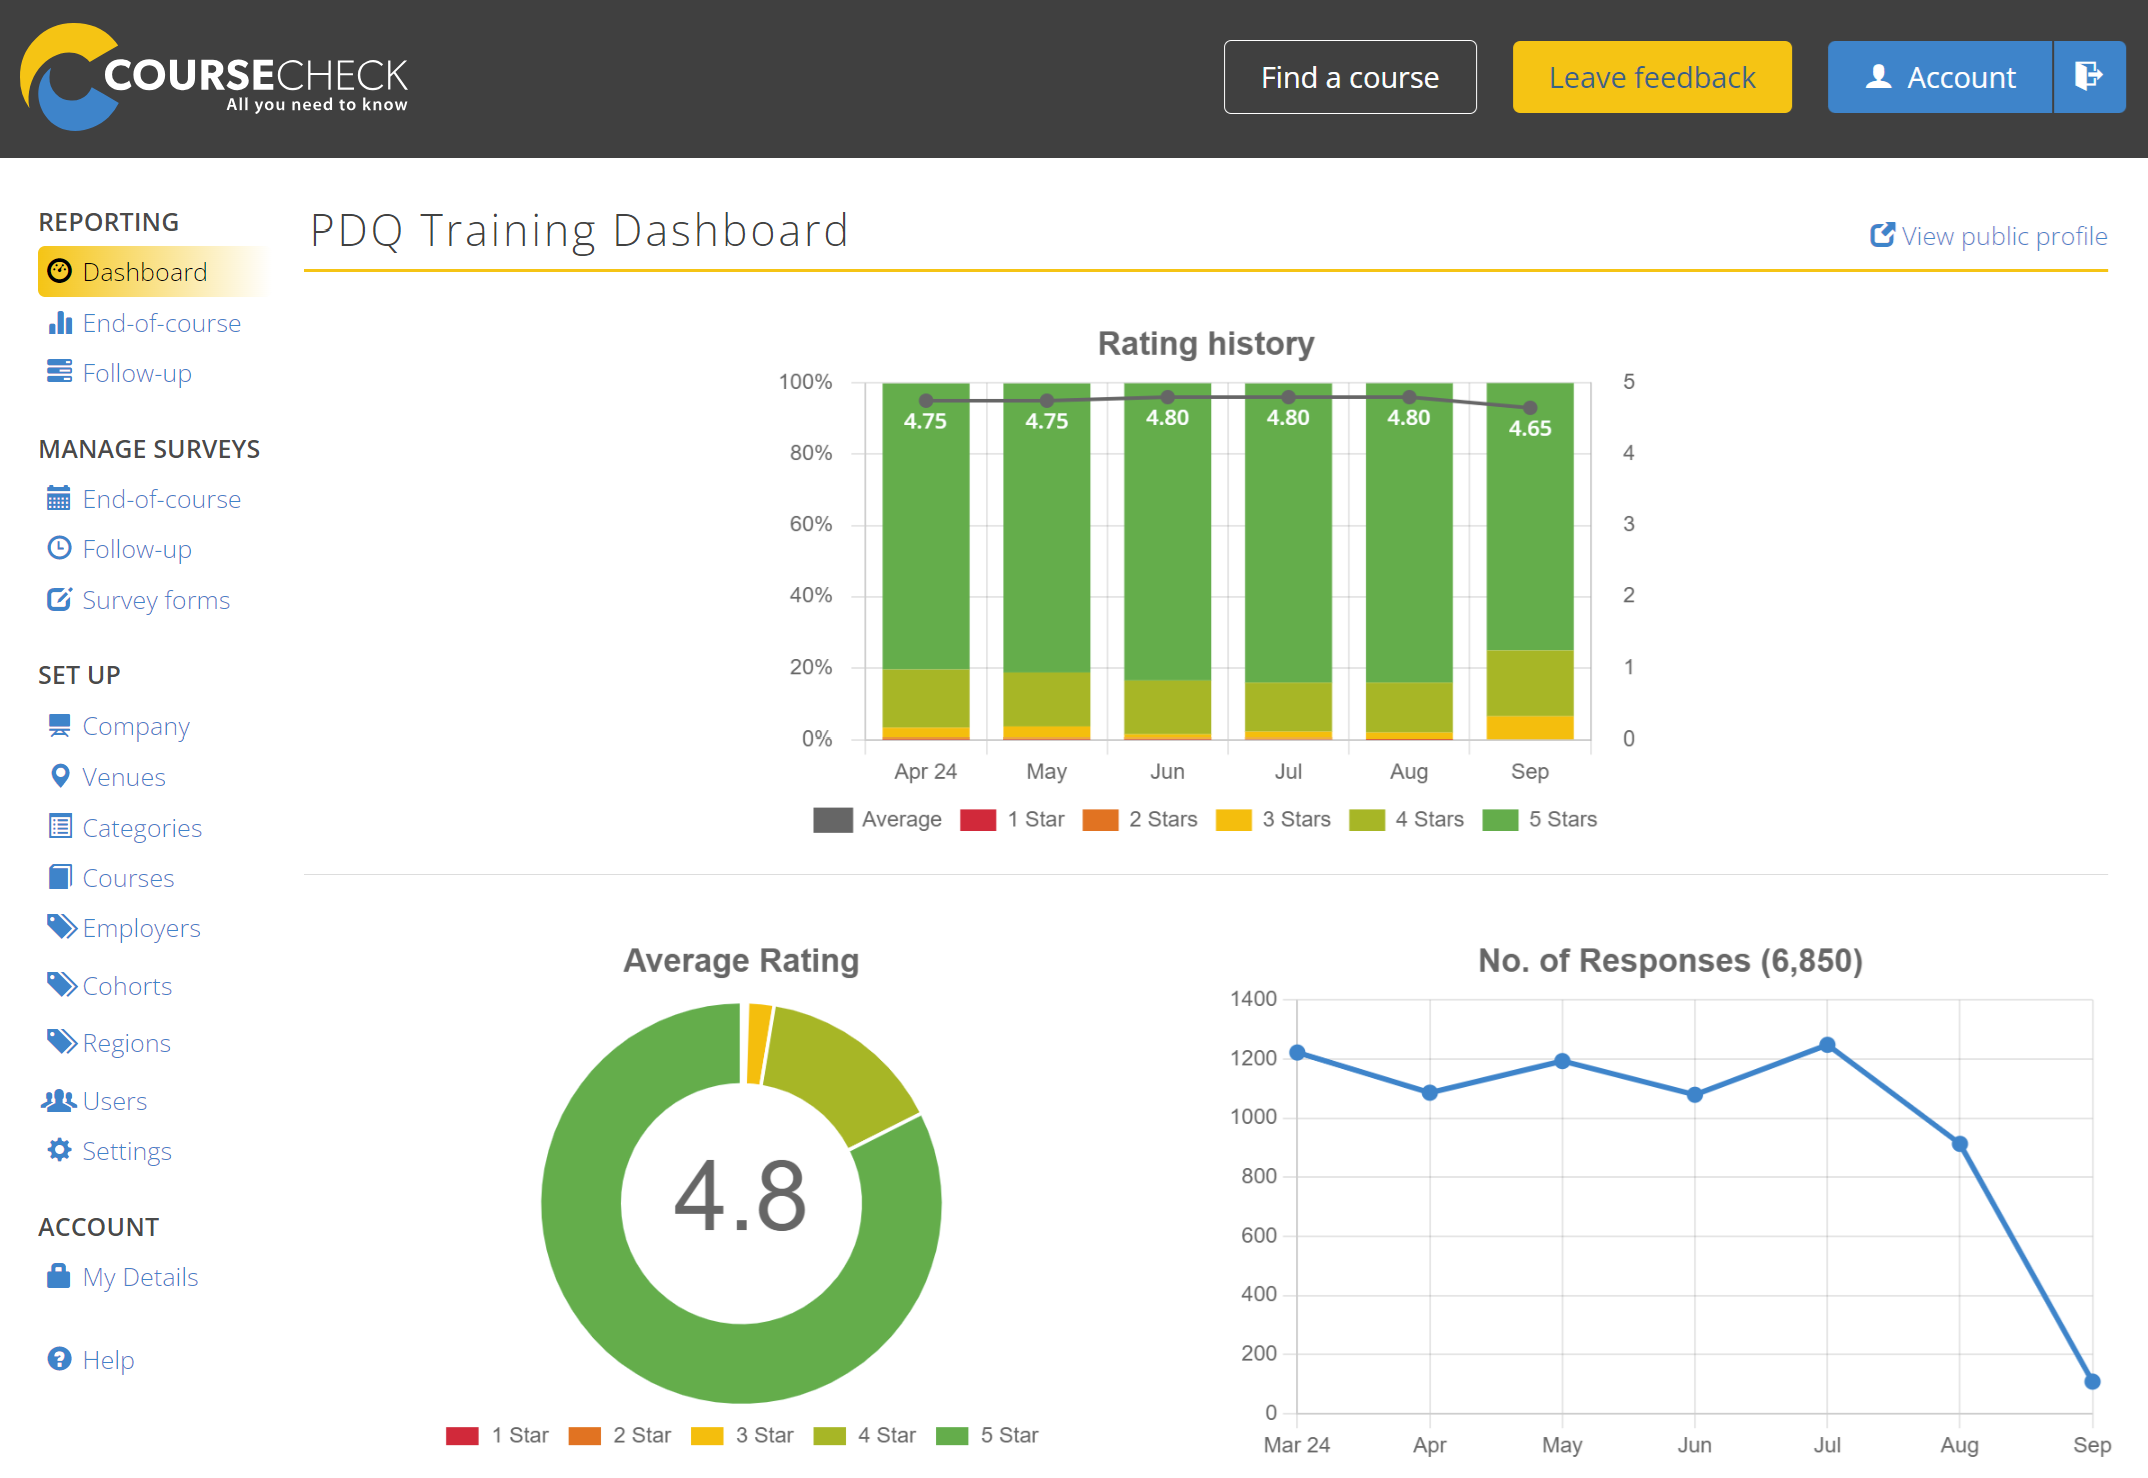Click the Jul data point in Responses chart
The image size is (2148, 1478).
(x=1827, y=1045)
